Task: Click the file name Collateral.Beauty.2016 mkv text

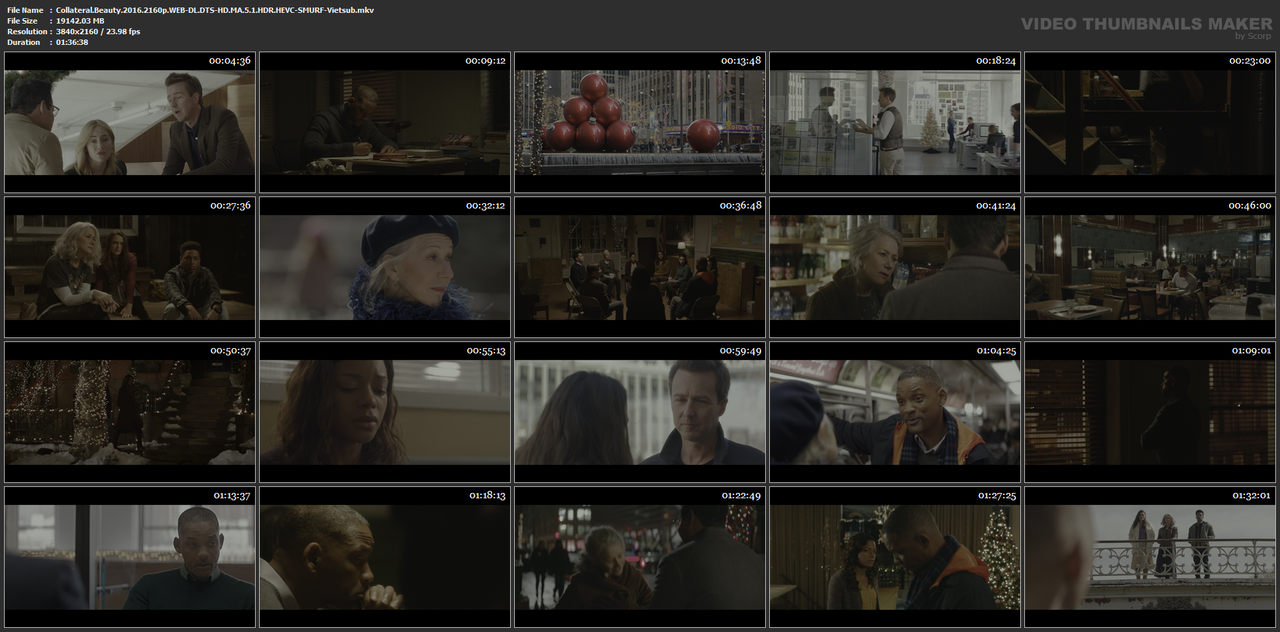Action: click(215, 9)
